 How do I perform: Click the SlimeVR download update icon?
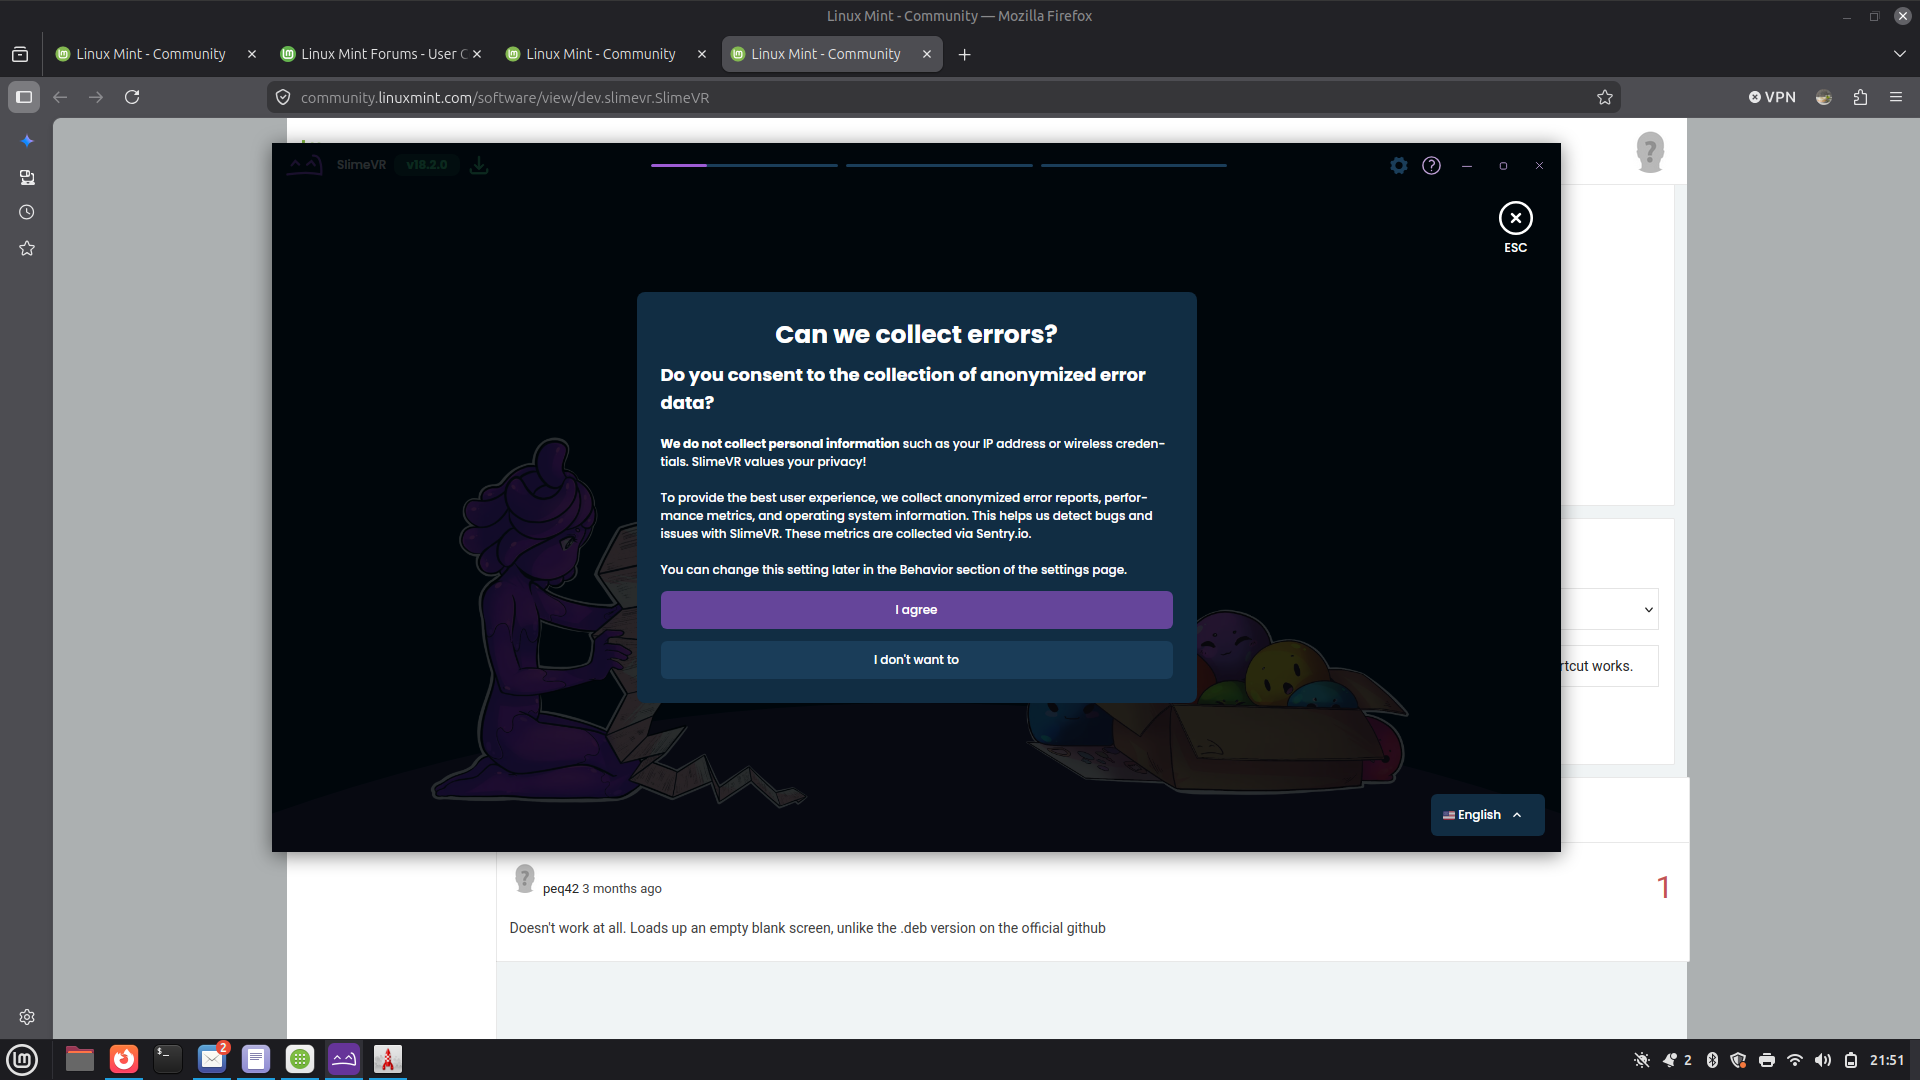tap(479, 165)
